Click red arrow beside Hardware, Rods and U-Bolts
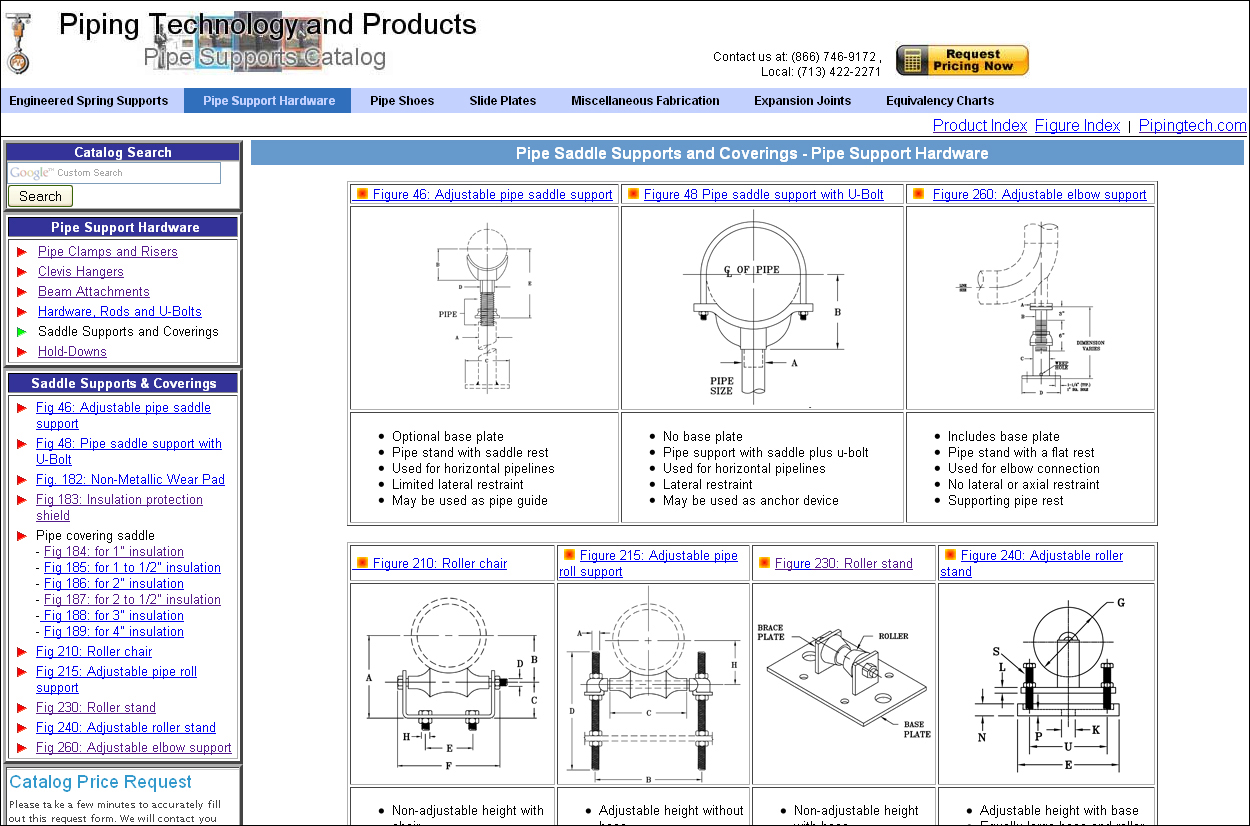Image resolution: width=1250 pixels, height=826 pixels. tap(22, 312)
